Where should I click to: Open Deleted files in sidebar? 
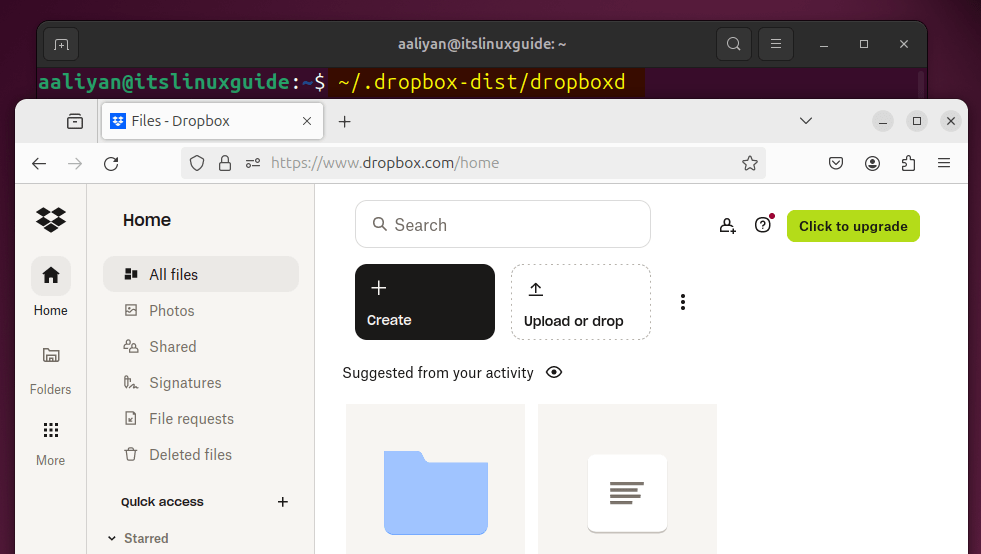[x=190, y=455]
